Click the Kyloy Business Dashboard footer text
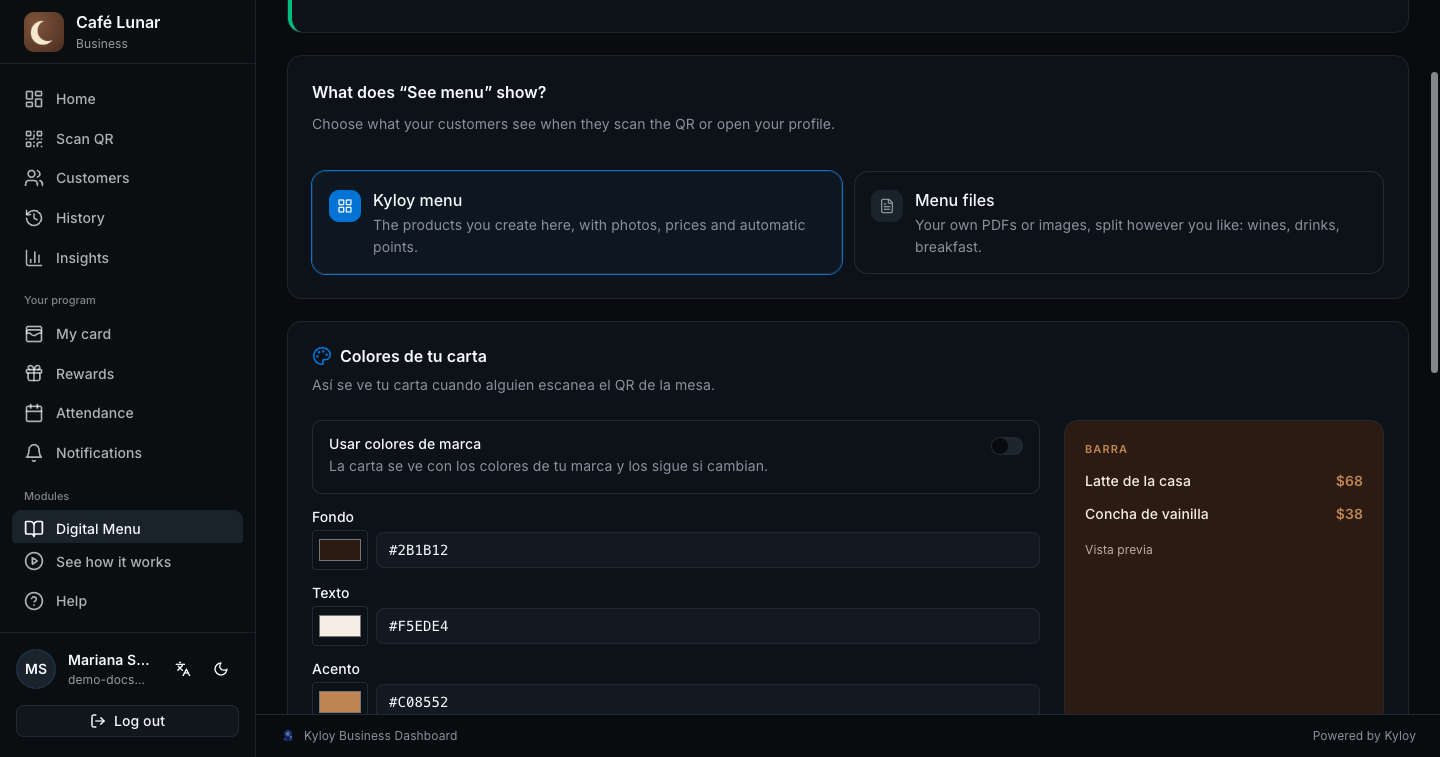Screen dimensions: 1440x757 [x=380, y=736]
